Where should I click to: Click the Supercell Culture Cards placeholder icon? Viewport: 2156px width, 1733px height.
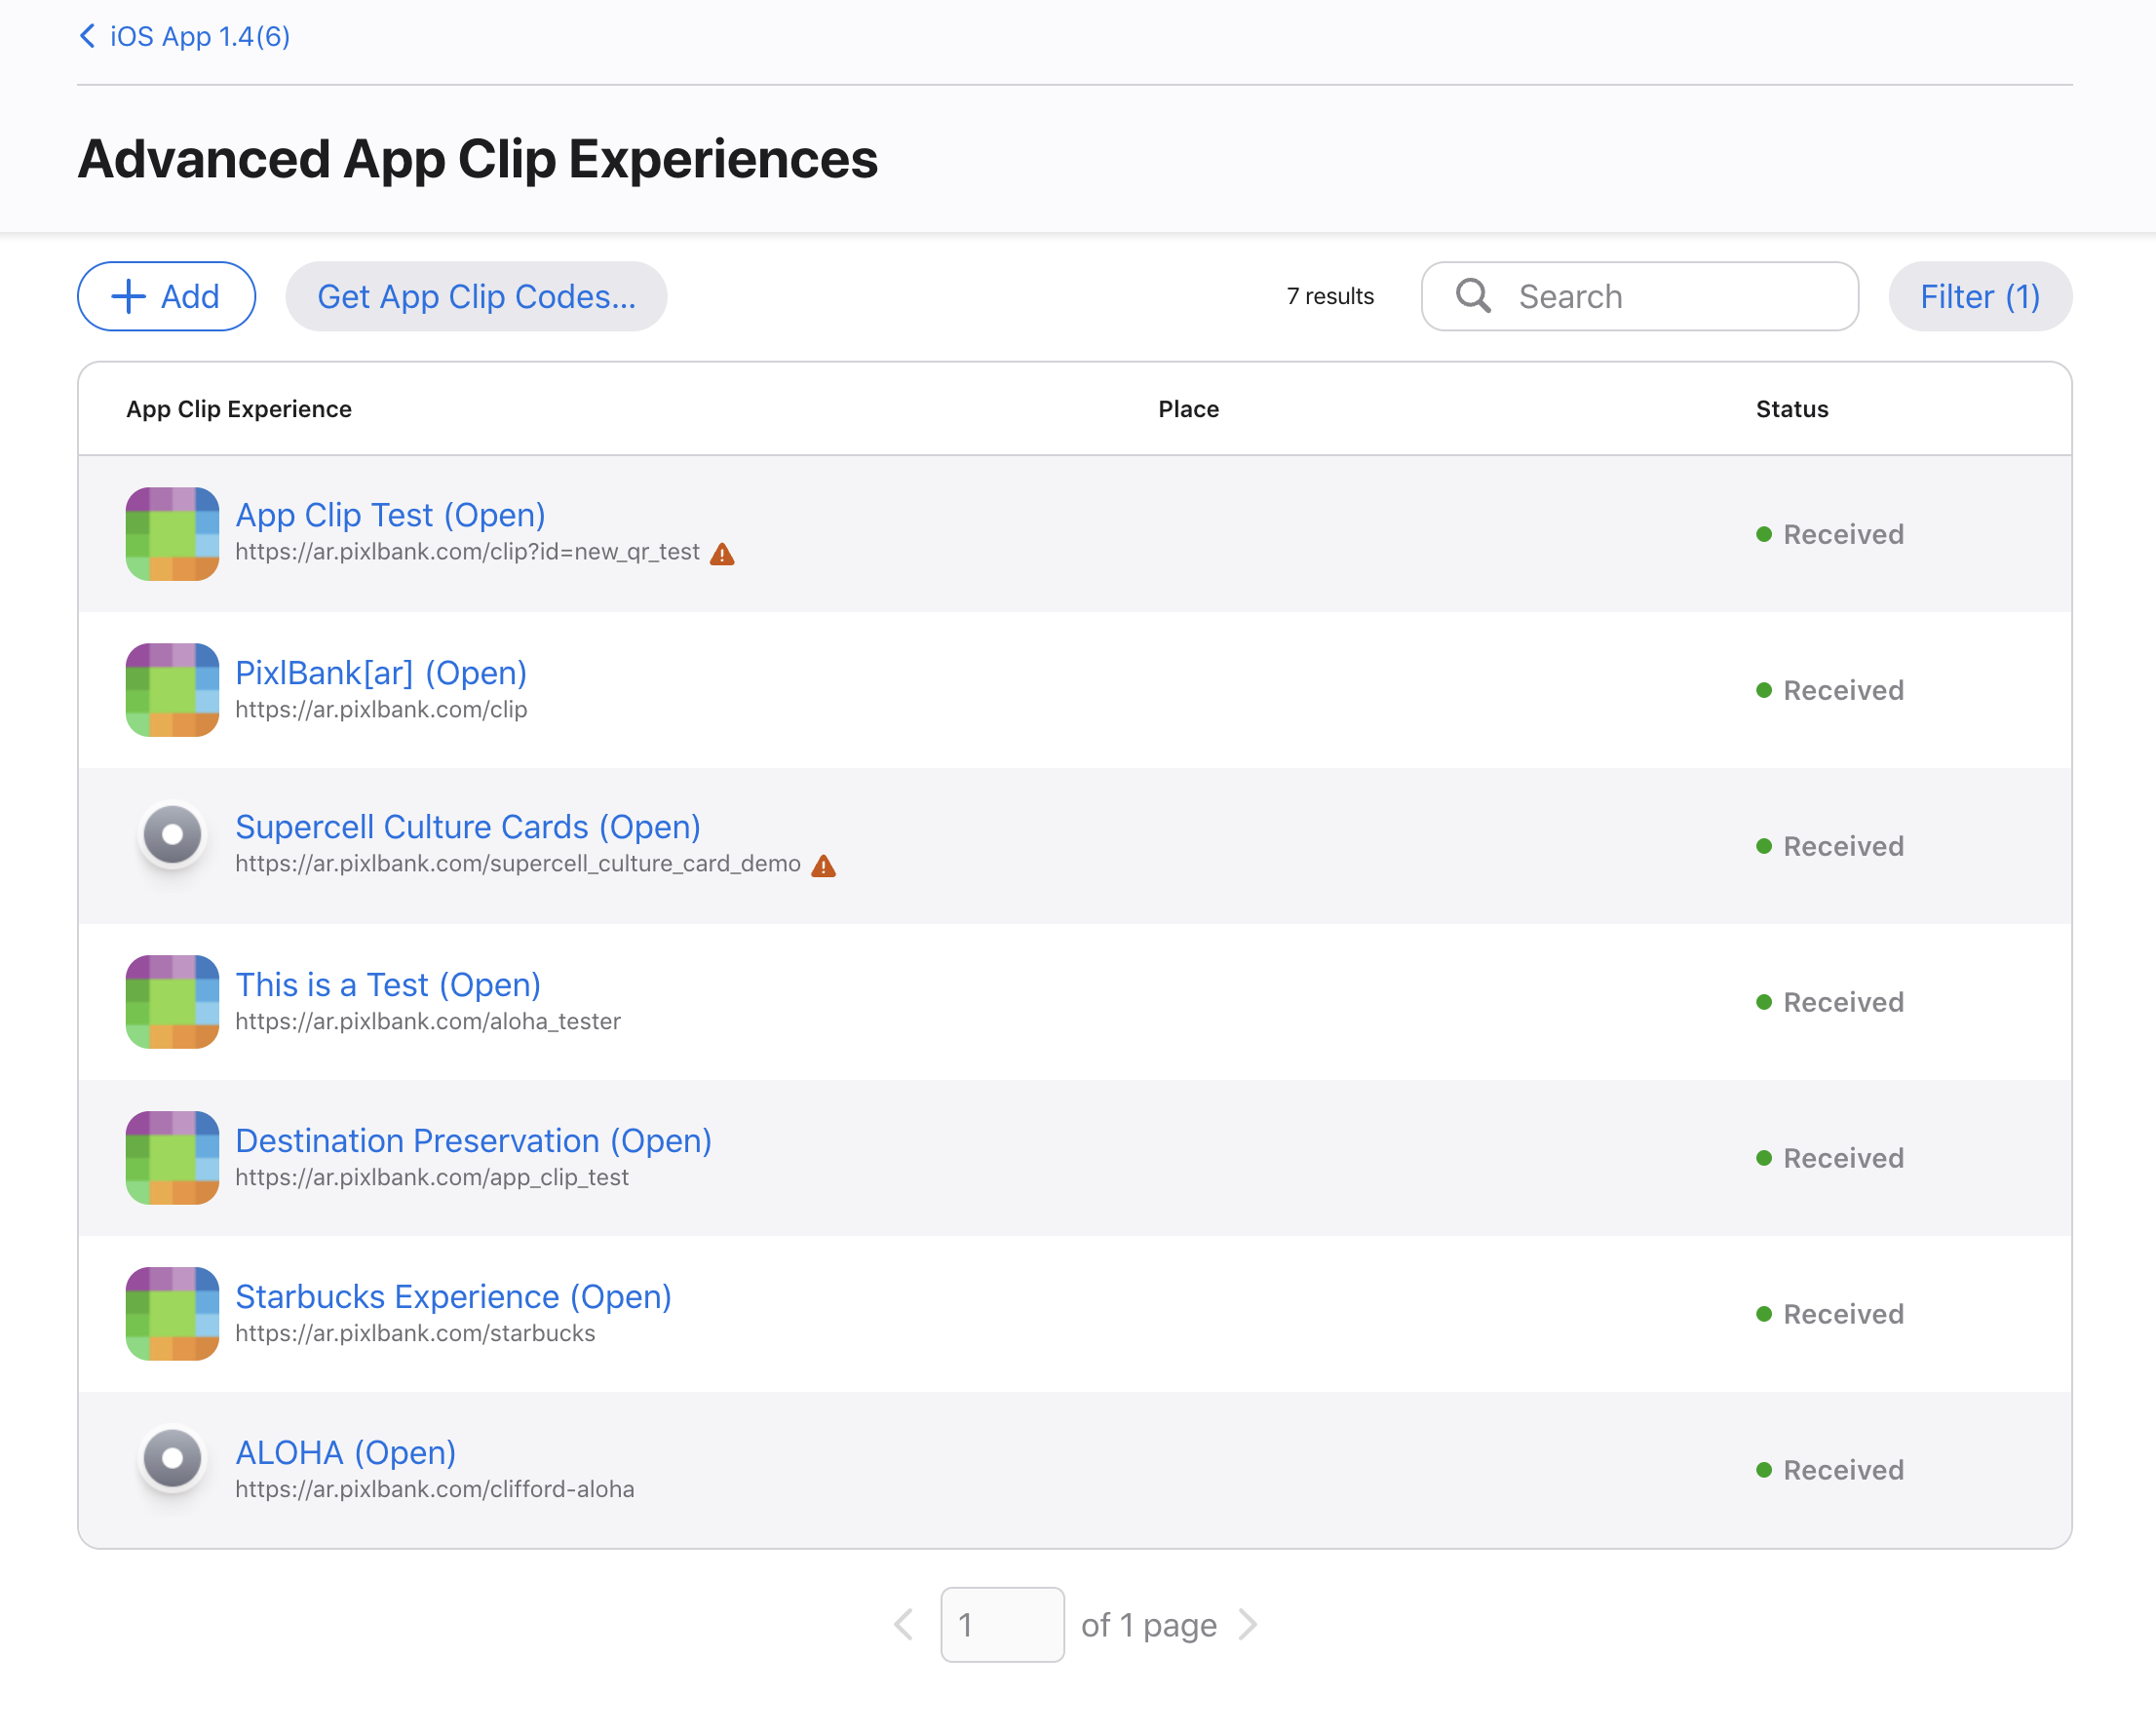click(x=172, y=835)
